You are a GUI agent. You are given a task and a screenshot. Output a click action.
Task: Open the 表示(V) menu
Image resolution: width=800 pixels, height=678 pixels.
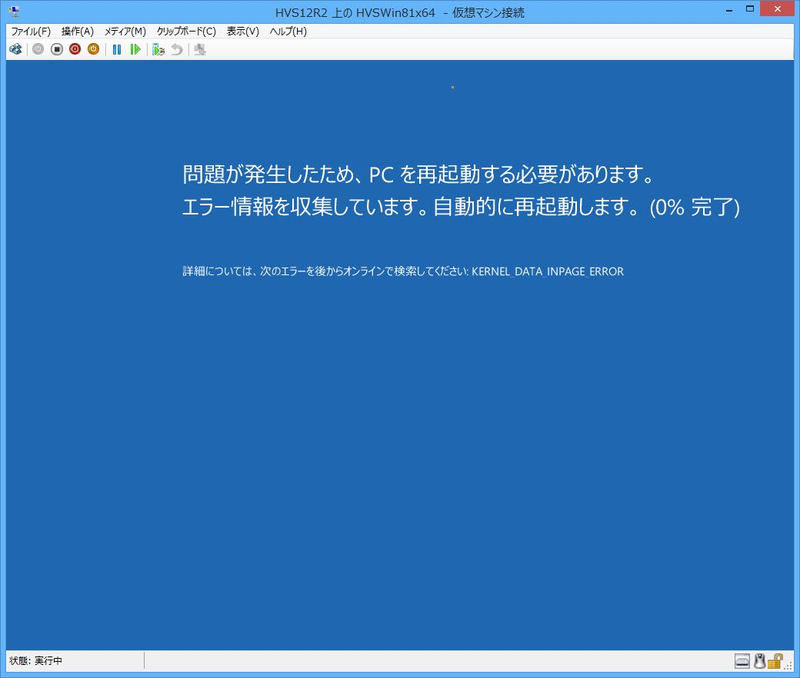click(x=243, y=32)
